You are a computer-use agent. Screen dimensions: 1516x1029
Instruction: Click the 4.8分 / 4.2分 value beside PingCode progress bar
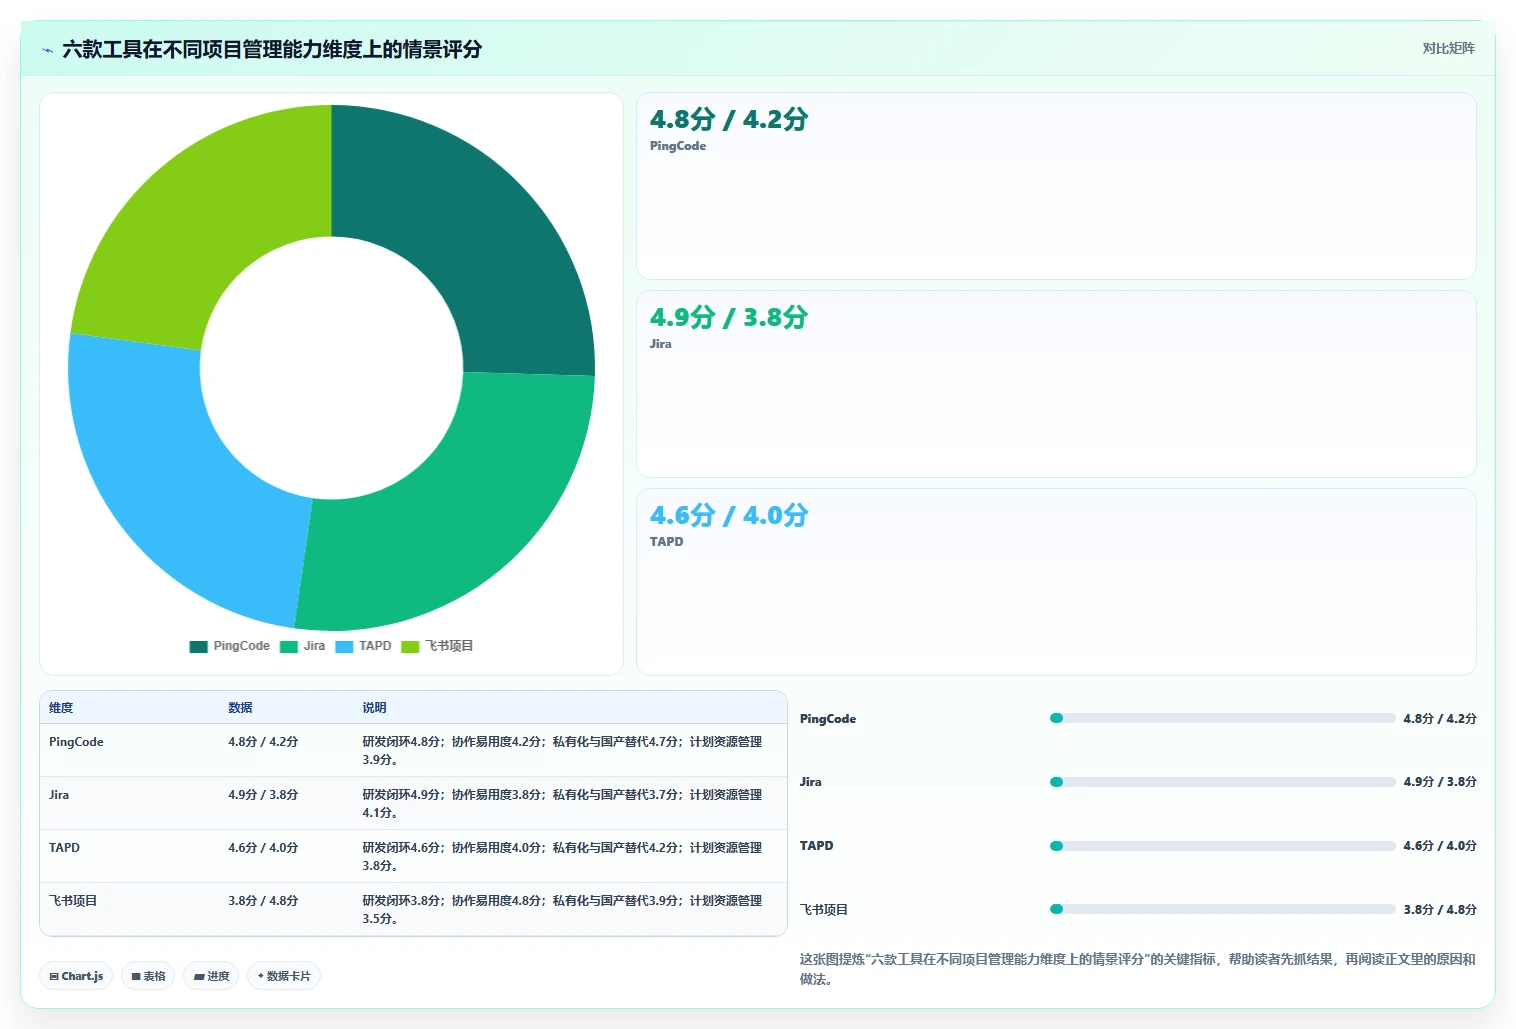click(1440, 719)
